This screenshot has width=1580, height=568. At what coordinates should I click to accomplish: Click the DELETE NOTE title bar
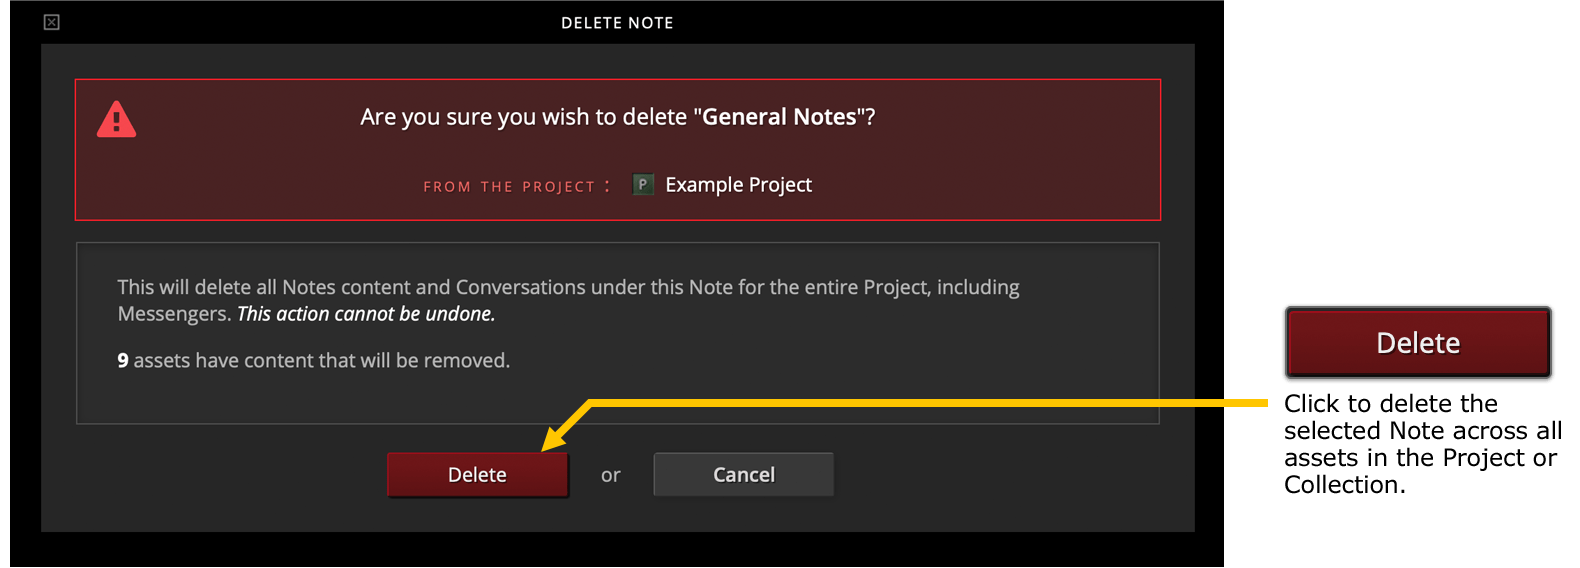617,22
